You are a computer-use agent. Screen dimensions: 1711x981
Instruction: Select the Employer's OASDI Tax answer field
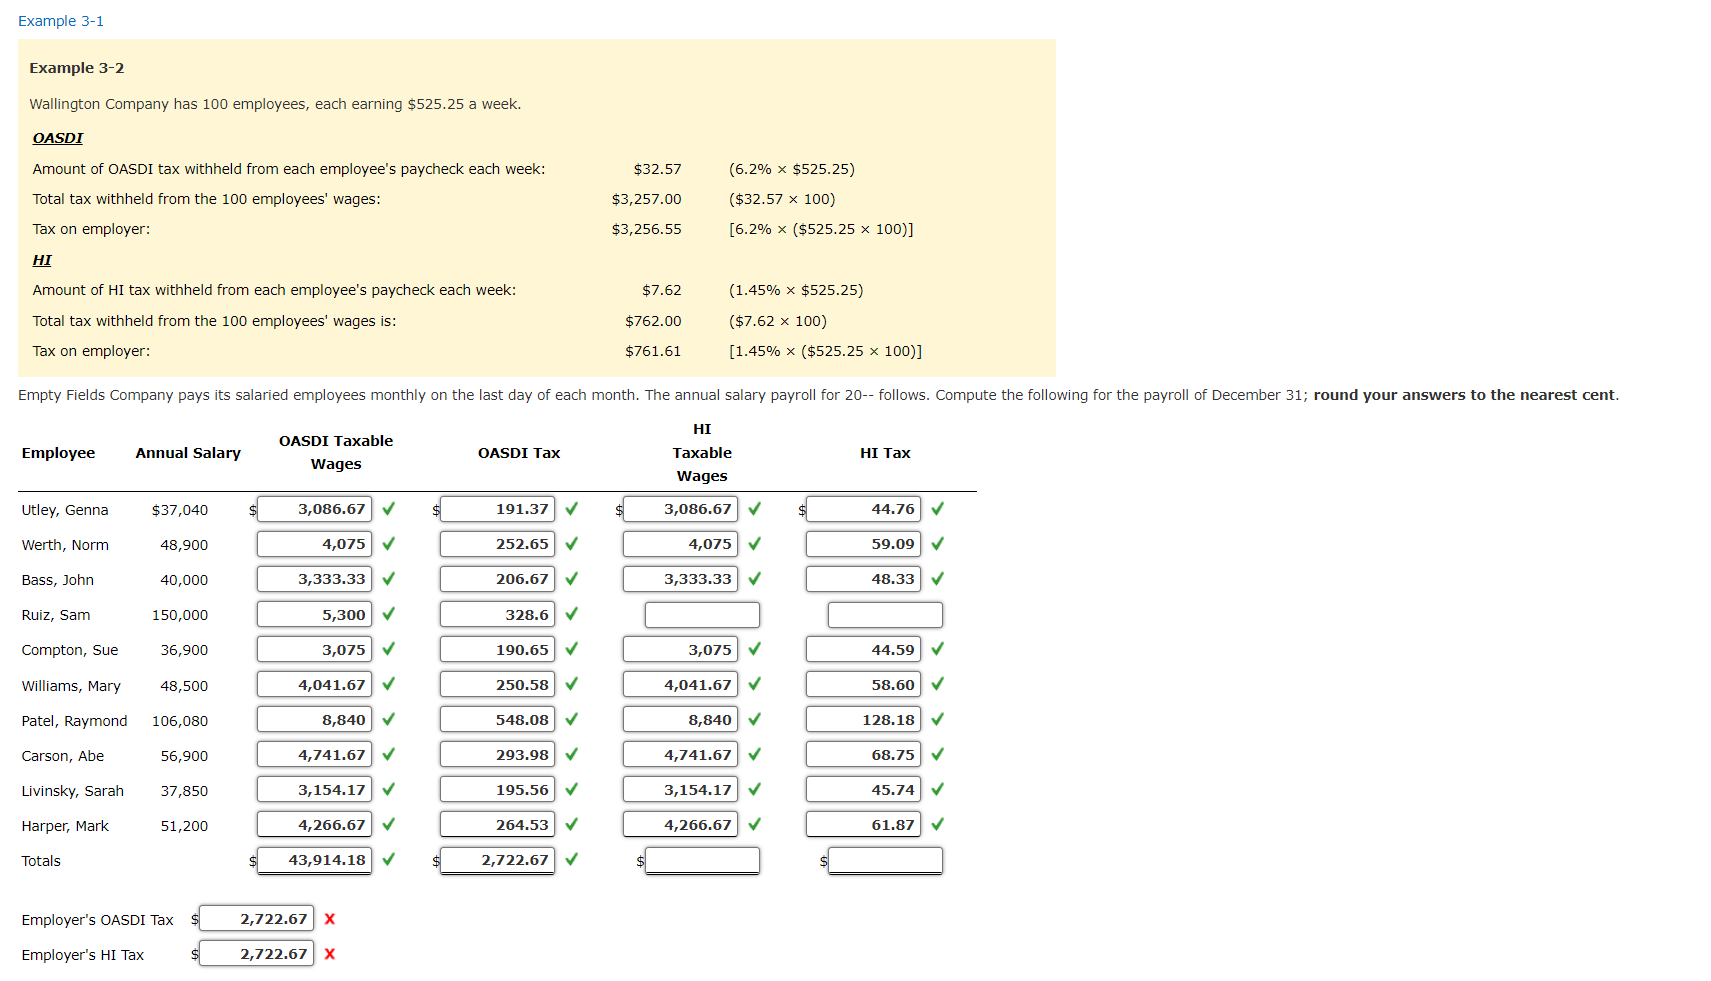click(x=256, y=919)
